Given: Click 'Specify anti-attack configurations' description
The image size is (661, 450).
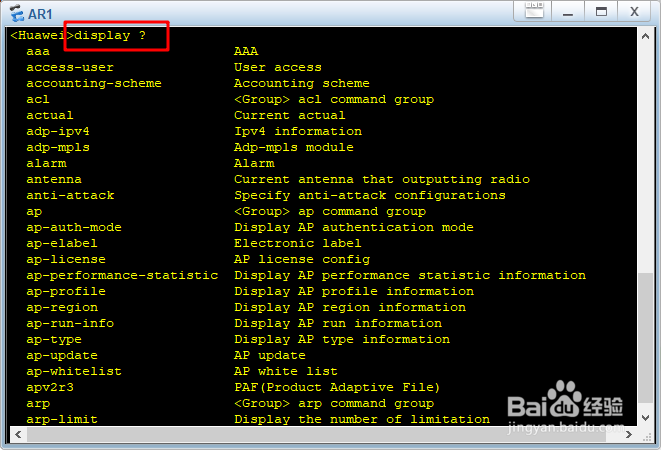Looking at the screenshot, I should 370,196.
